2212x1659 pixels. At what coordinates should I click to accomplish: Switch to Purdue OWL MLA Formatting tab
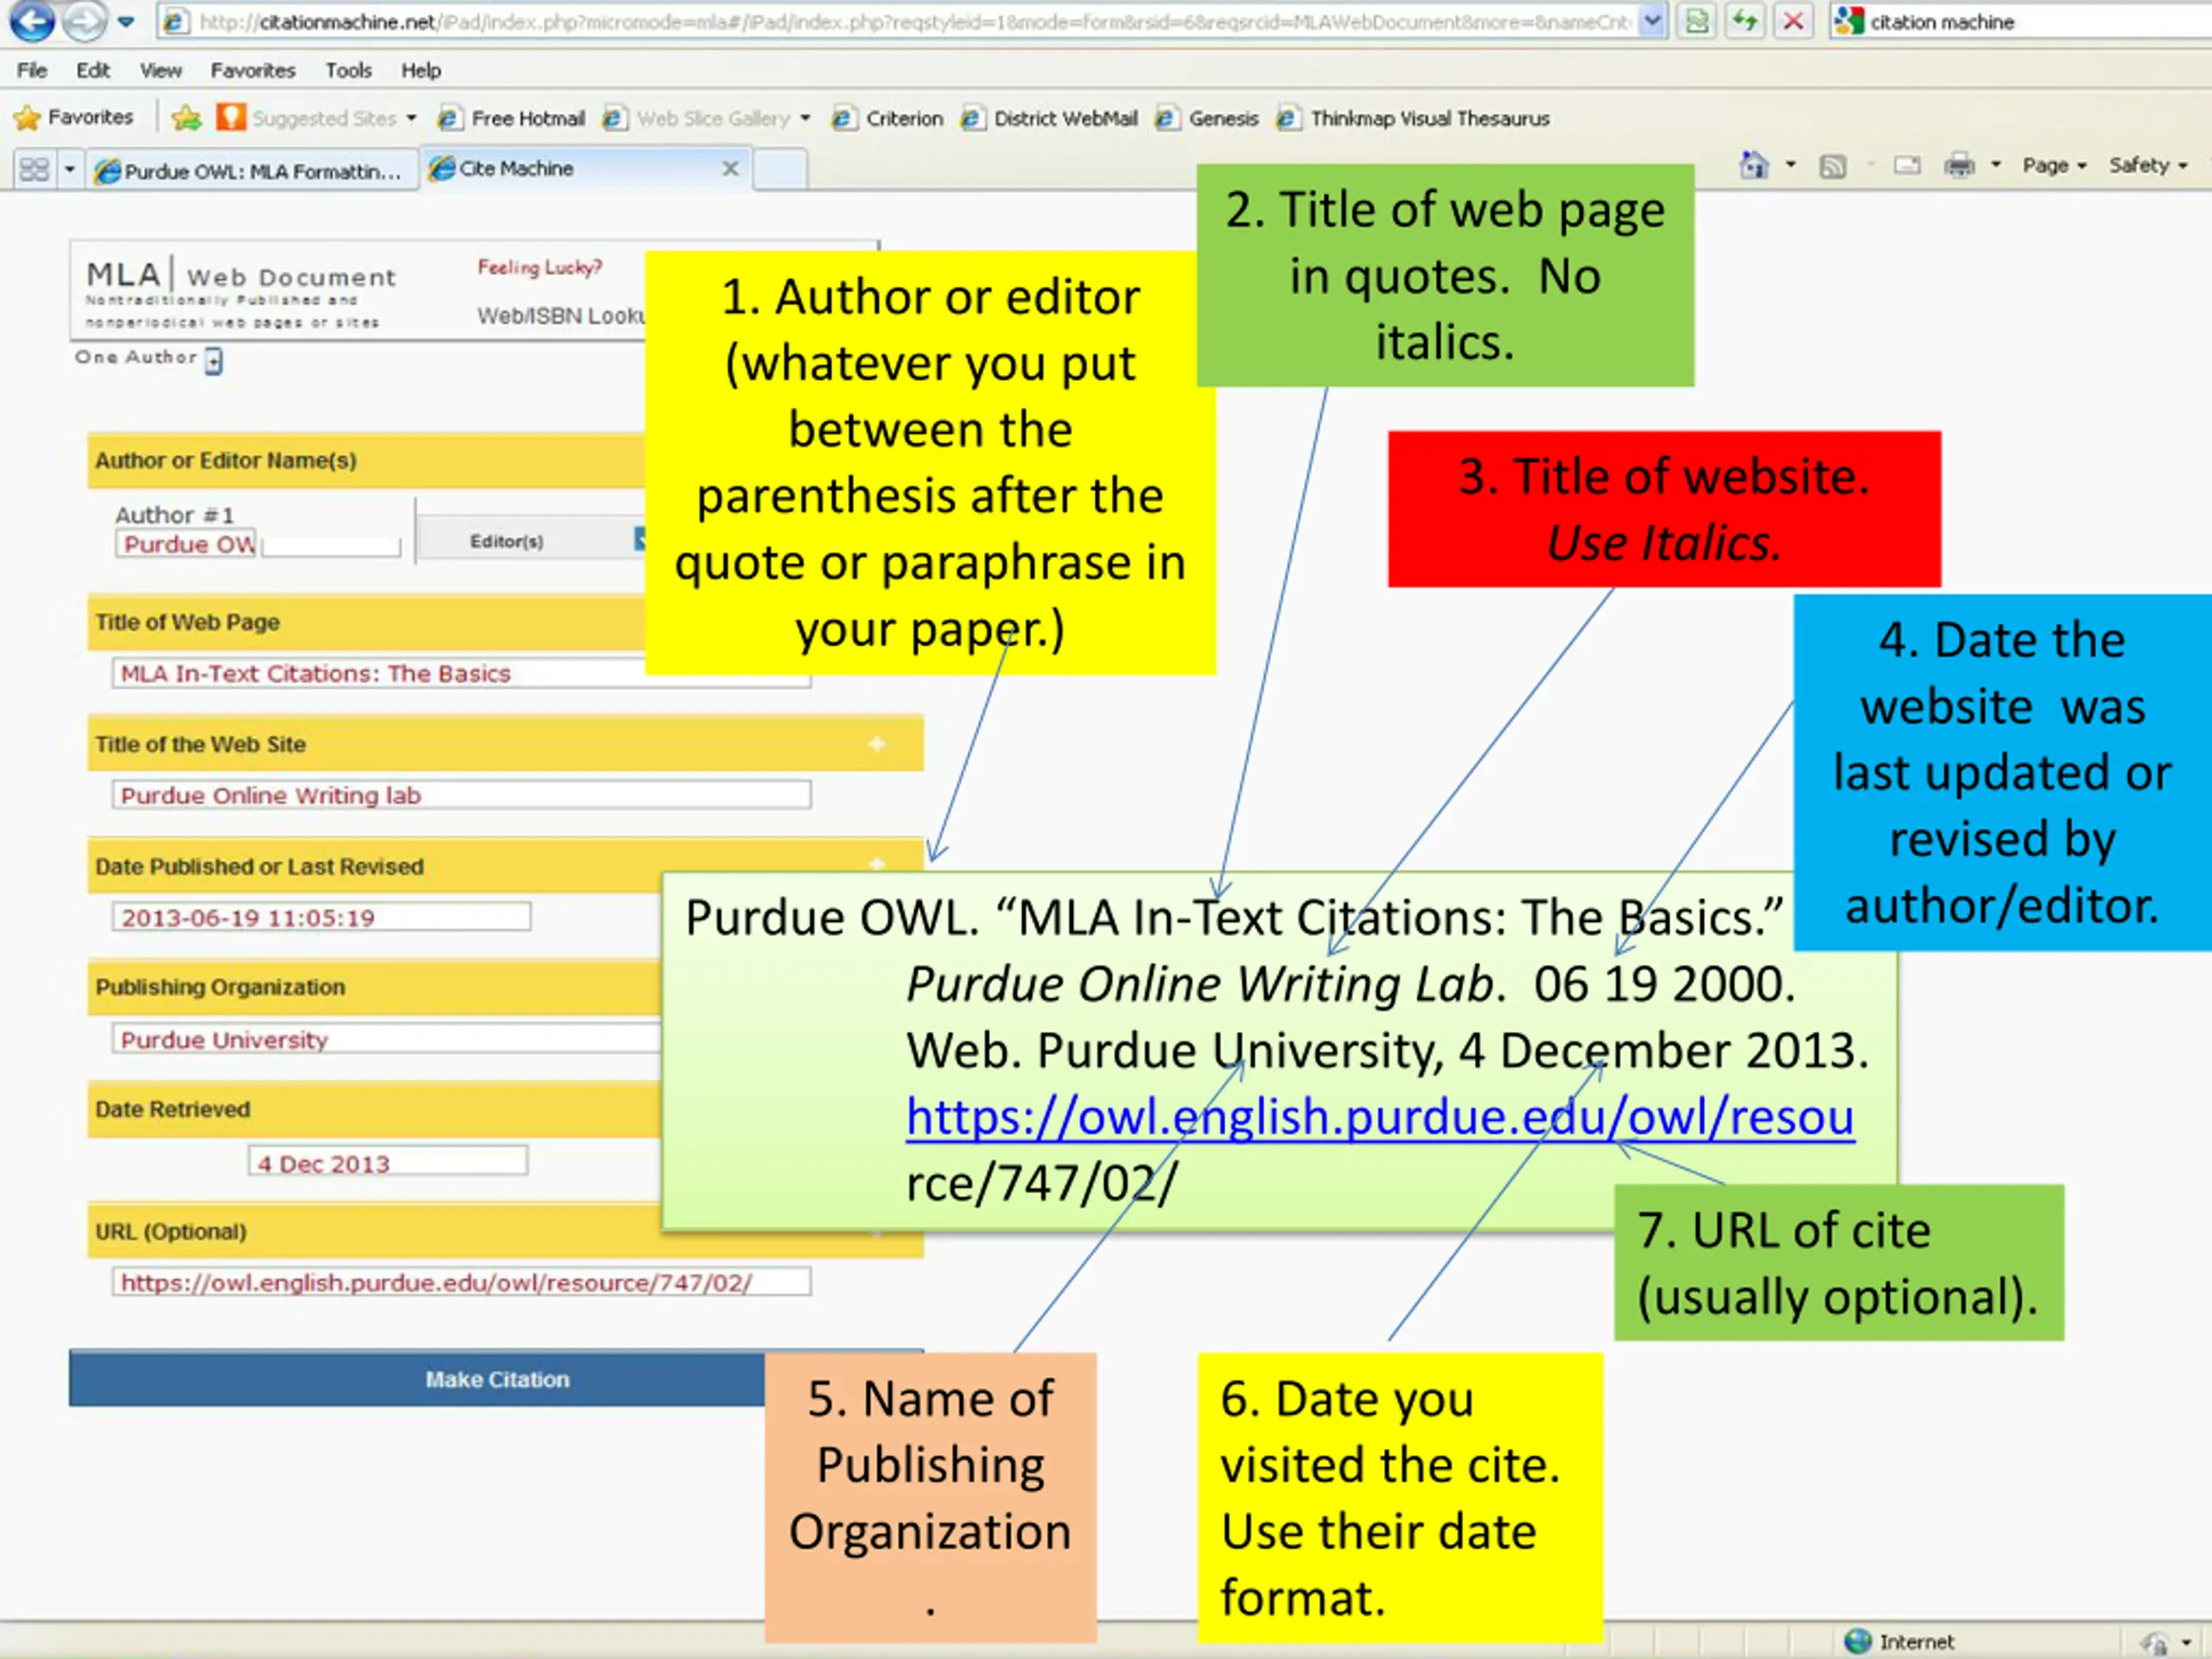250,171
